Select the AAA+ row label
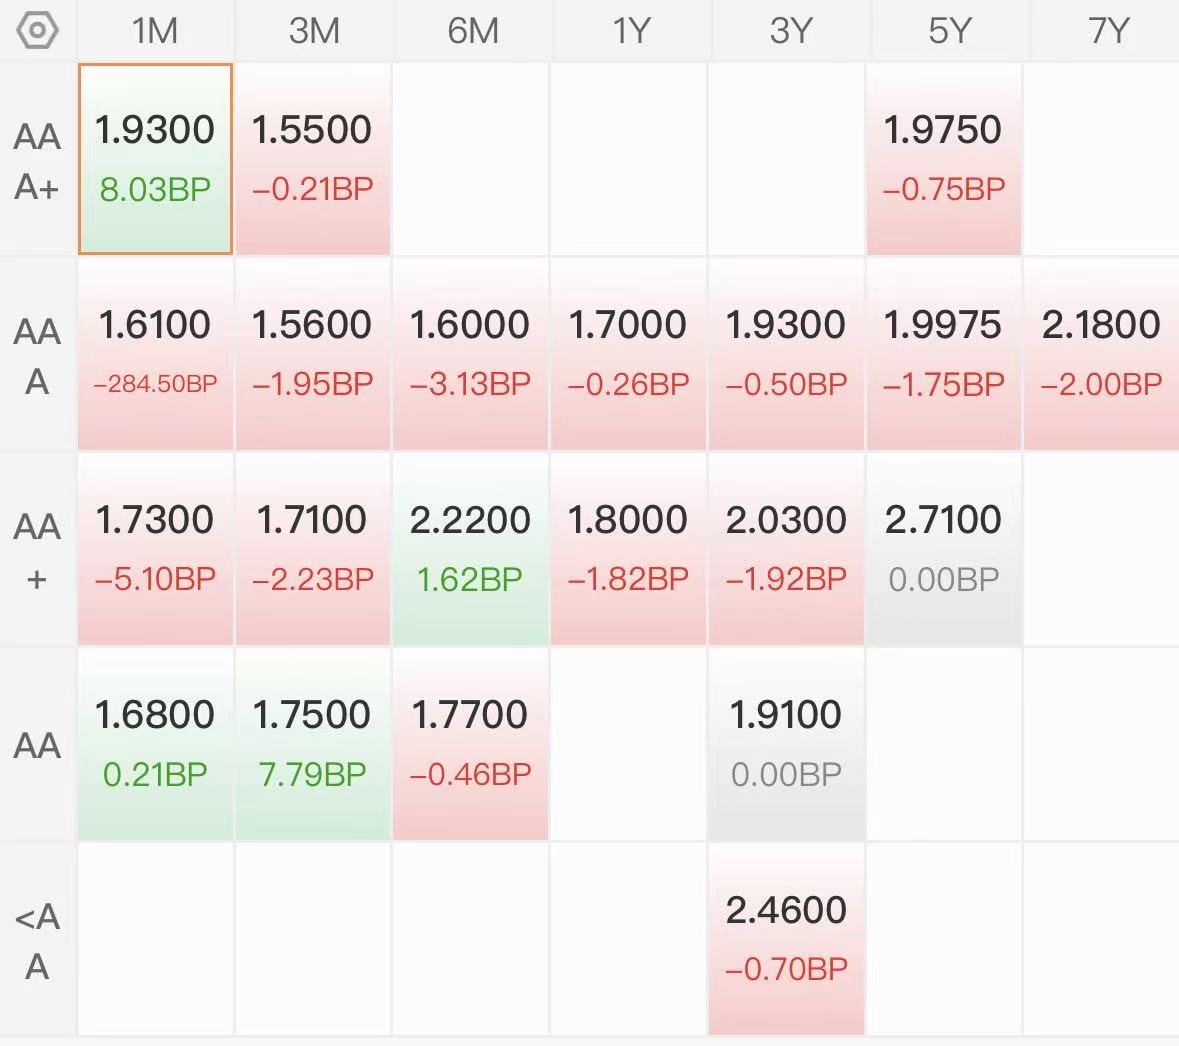 (37, 160)
